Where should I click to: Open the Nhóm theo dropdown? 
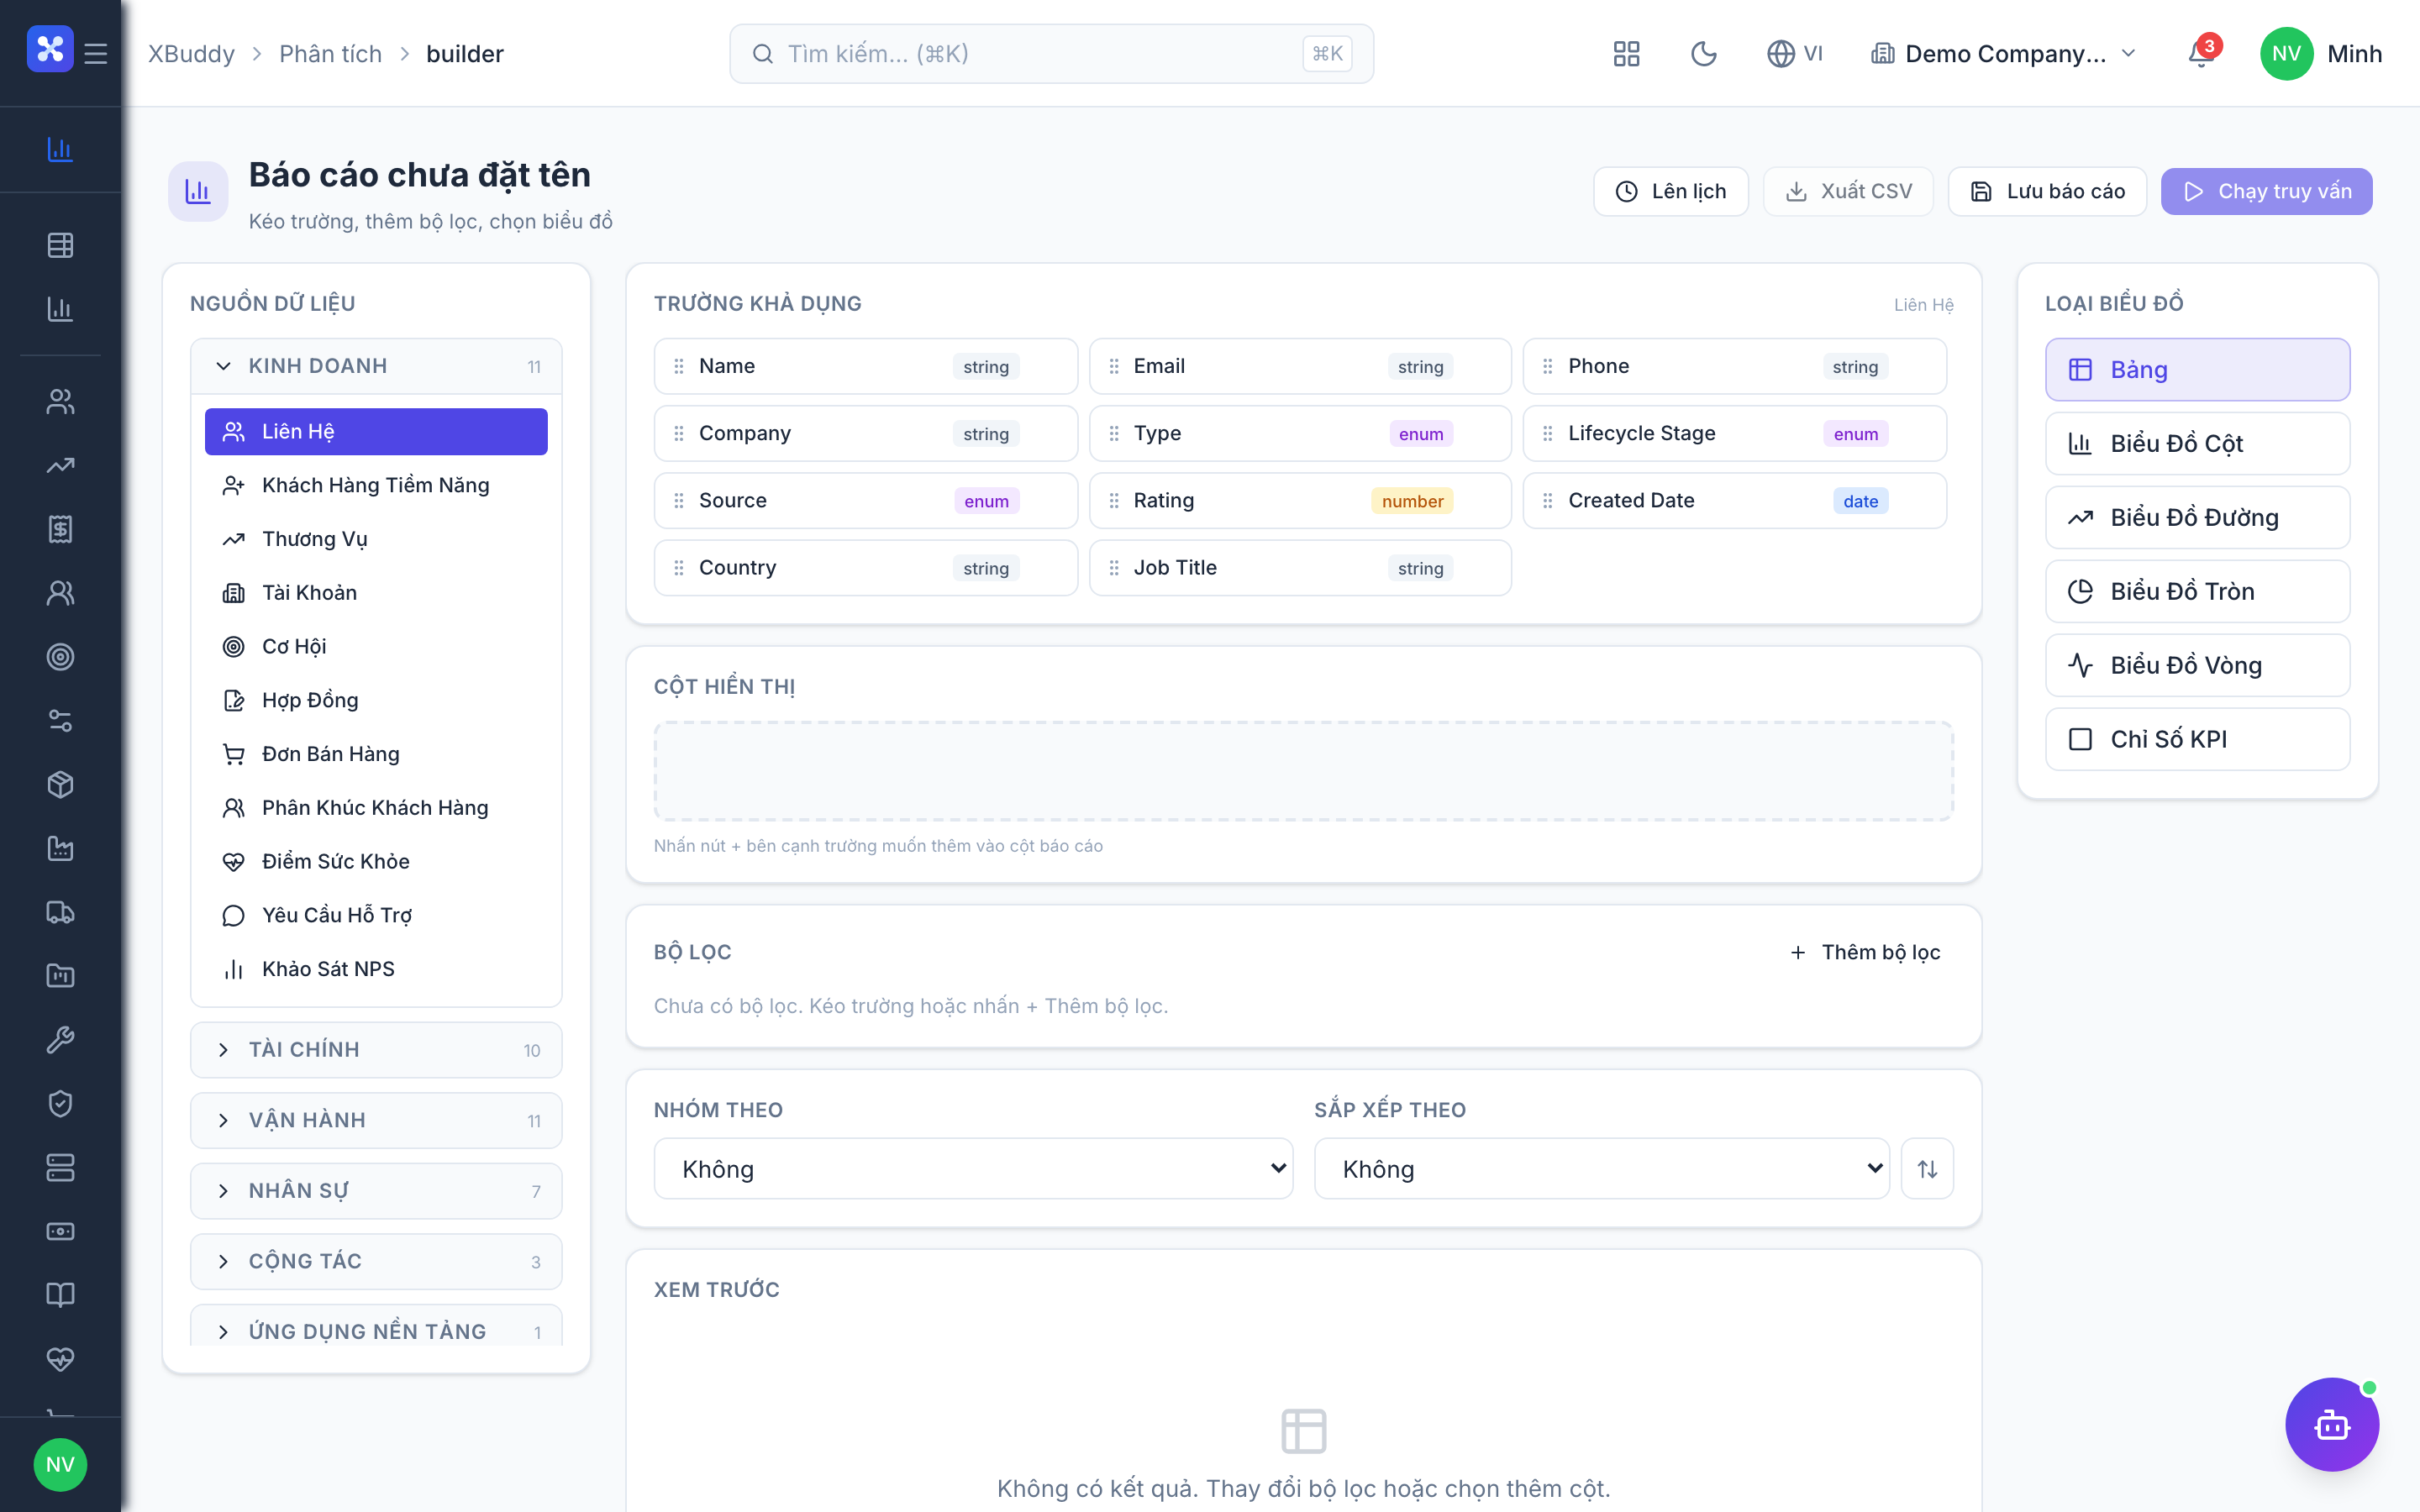(x=973, y=1169)
